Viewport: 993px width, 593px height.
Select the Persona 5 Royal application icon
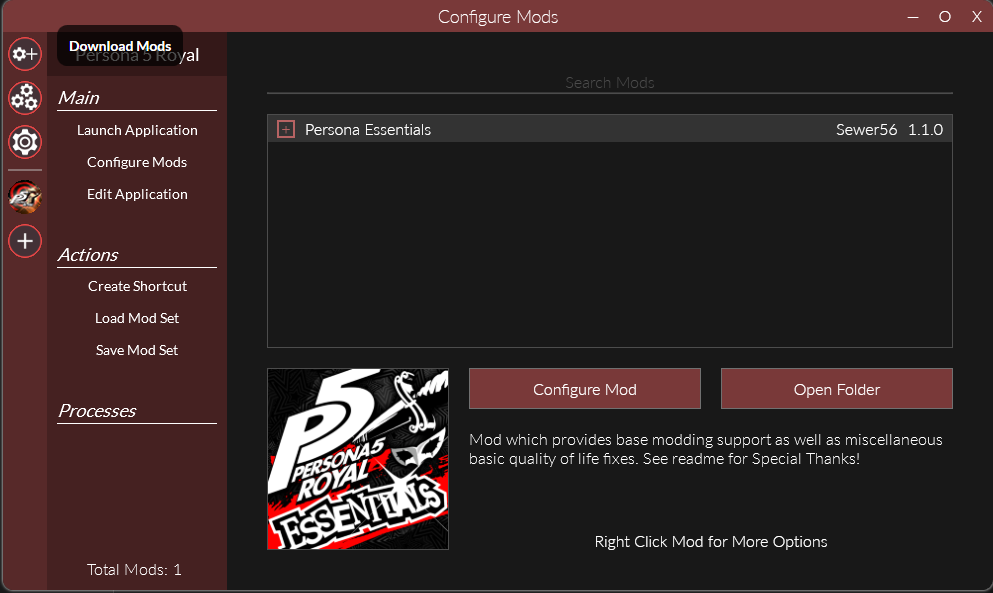25,197
